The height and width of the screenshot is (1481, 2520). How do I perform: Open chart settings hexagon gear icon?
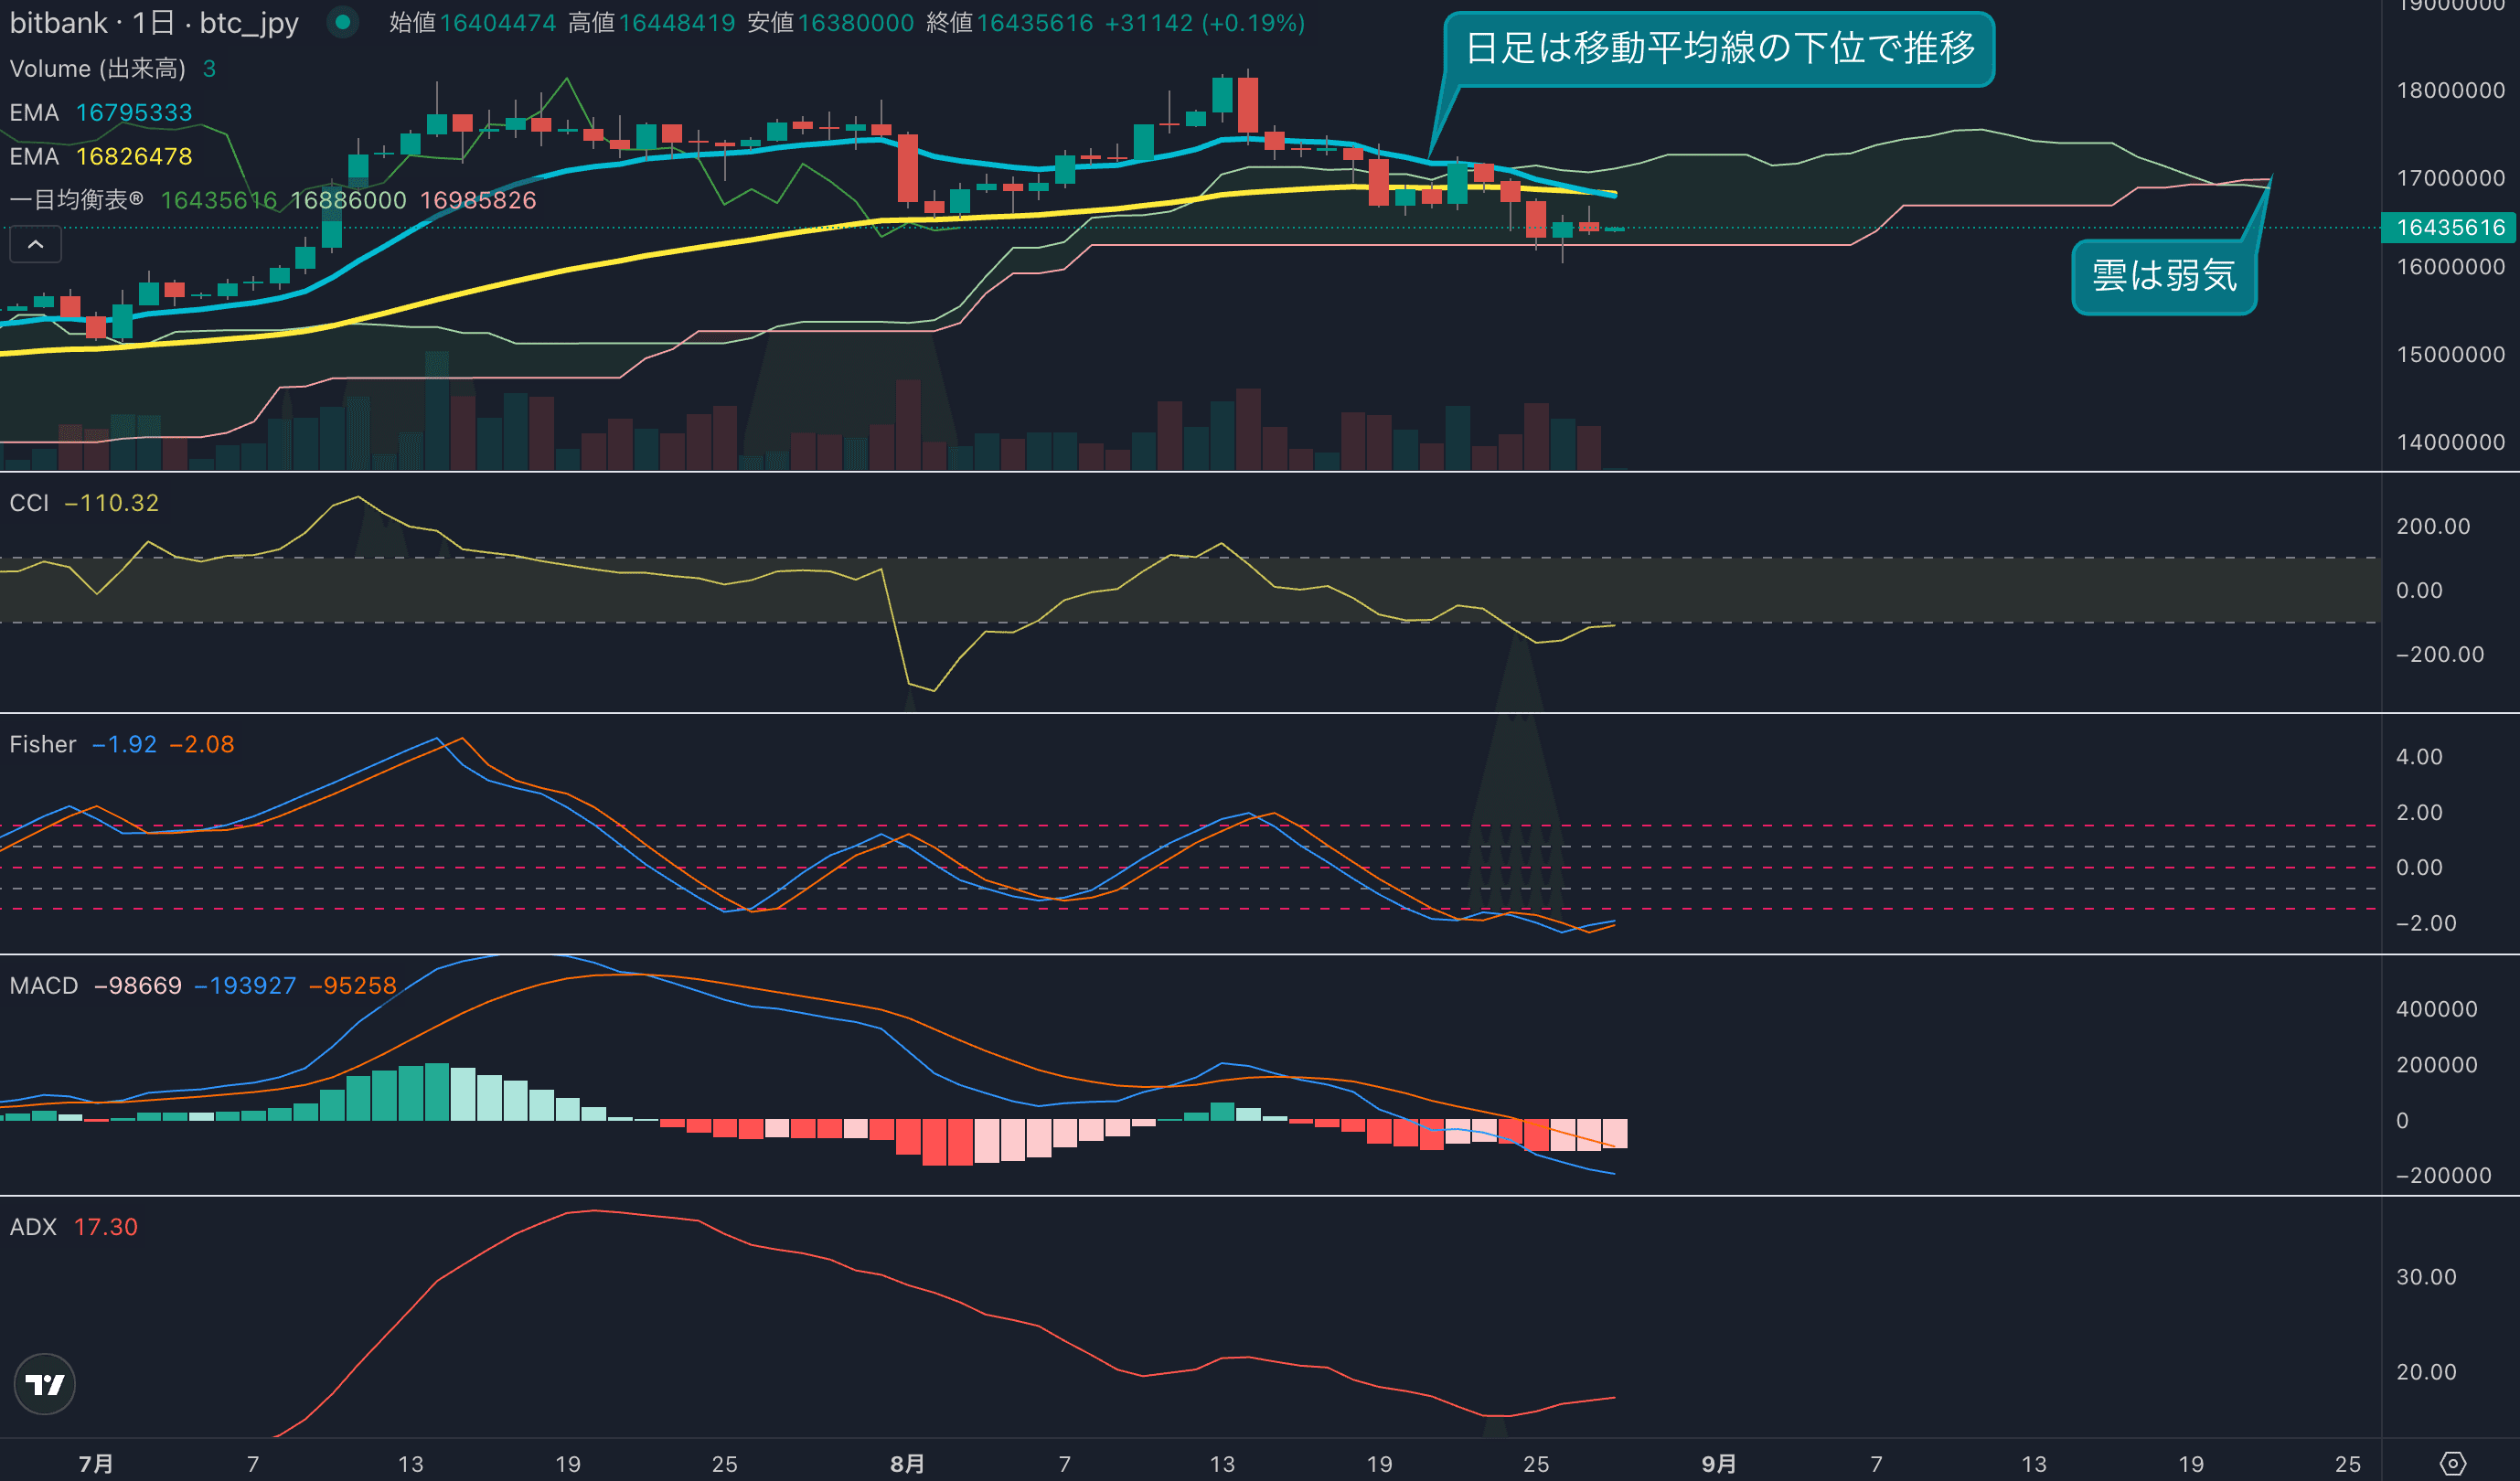(x=2452, y=1463)
